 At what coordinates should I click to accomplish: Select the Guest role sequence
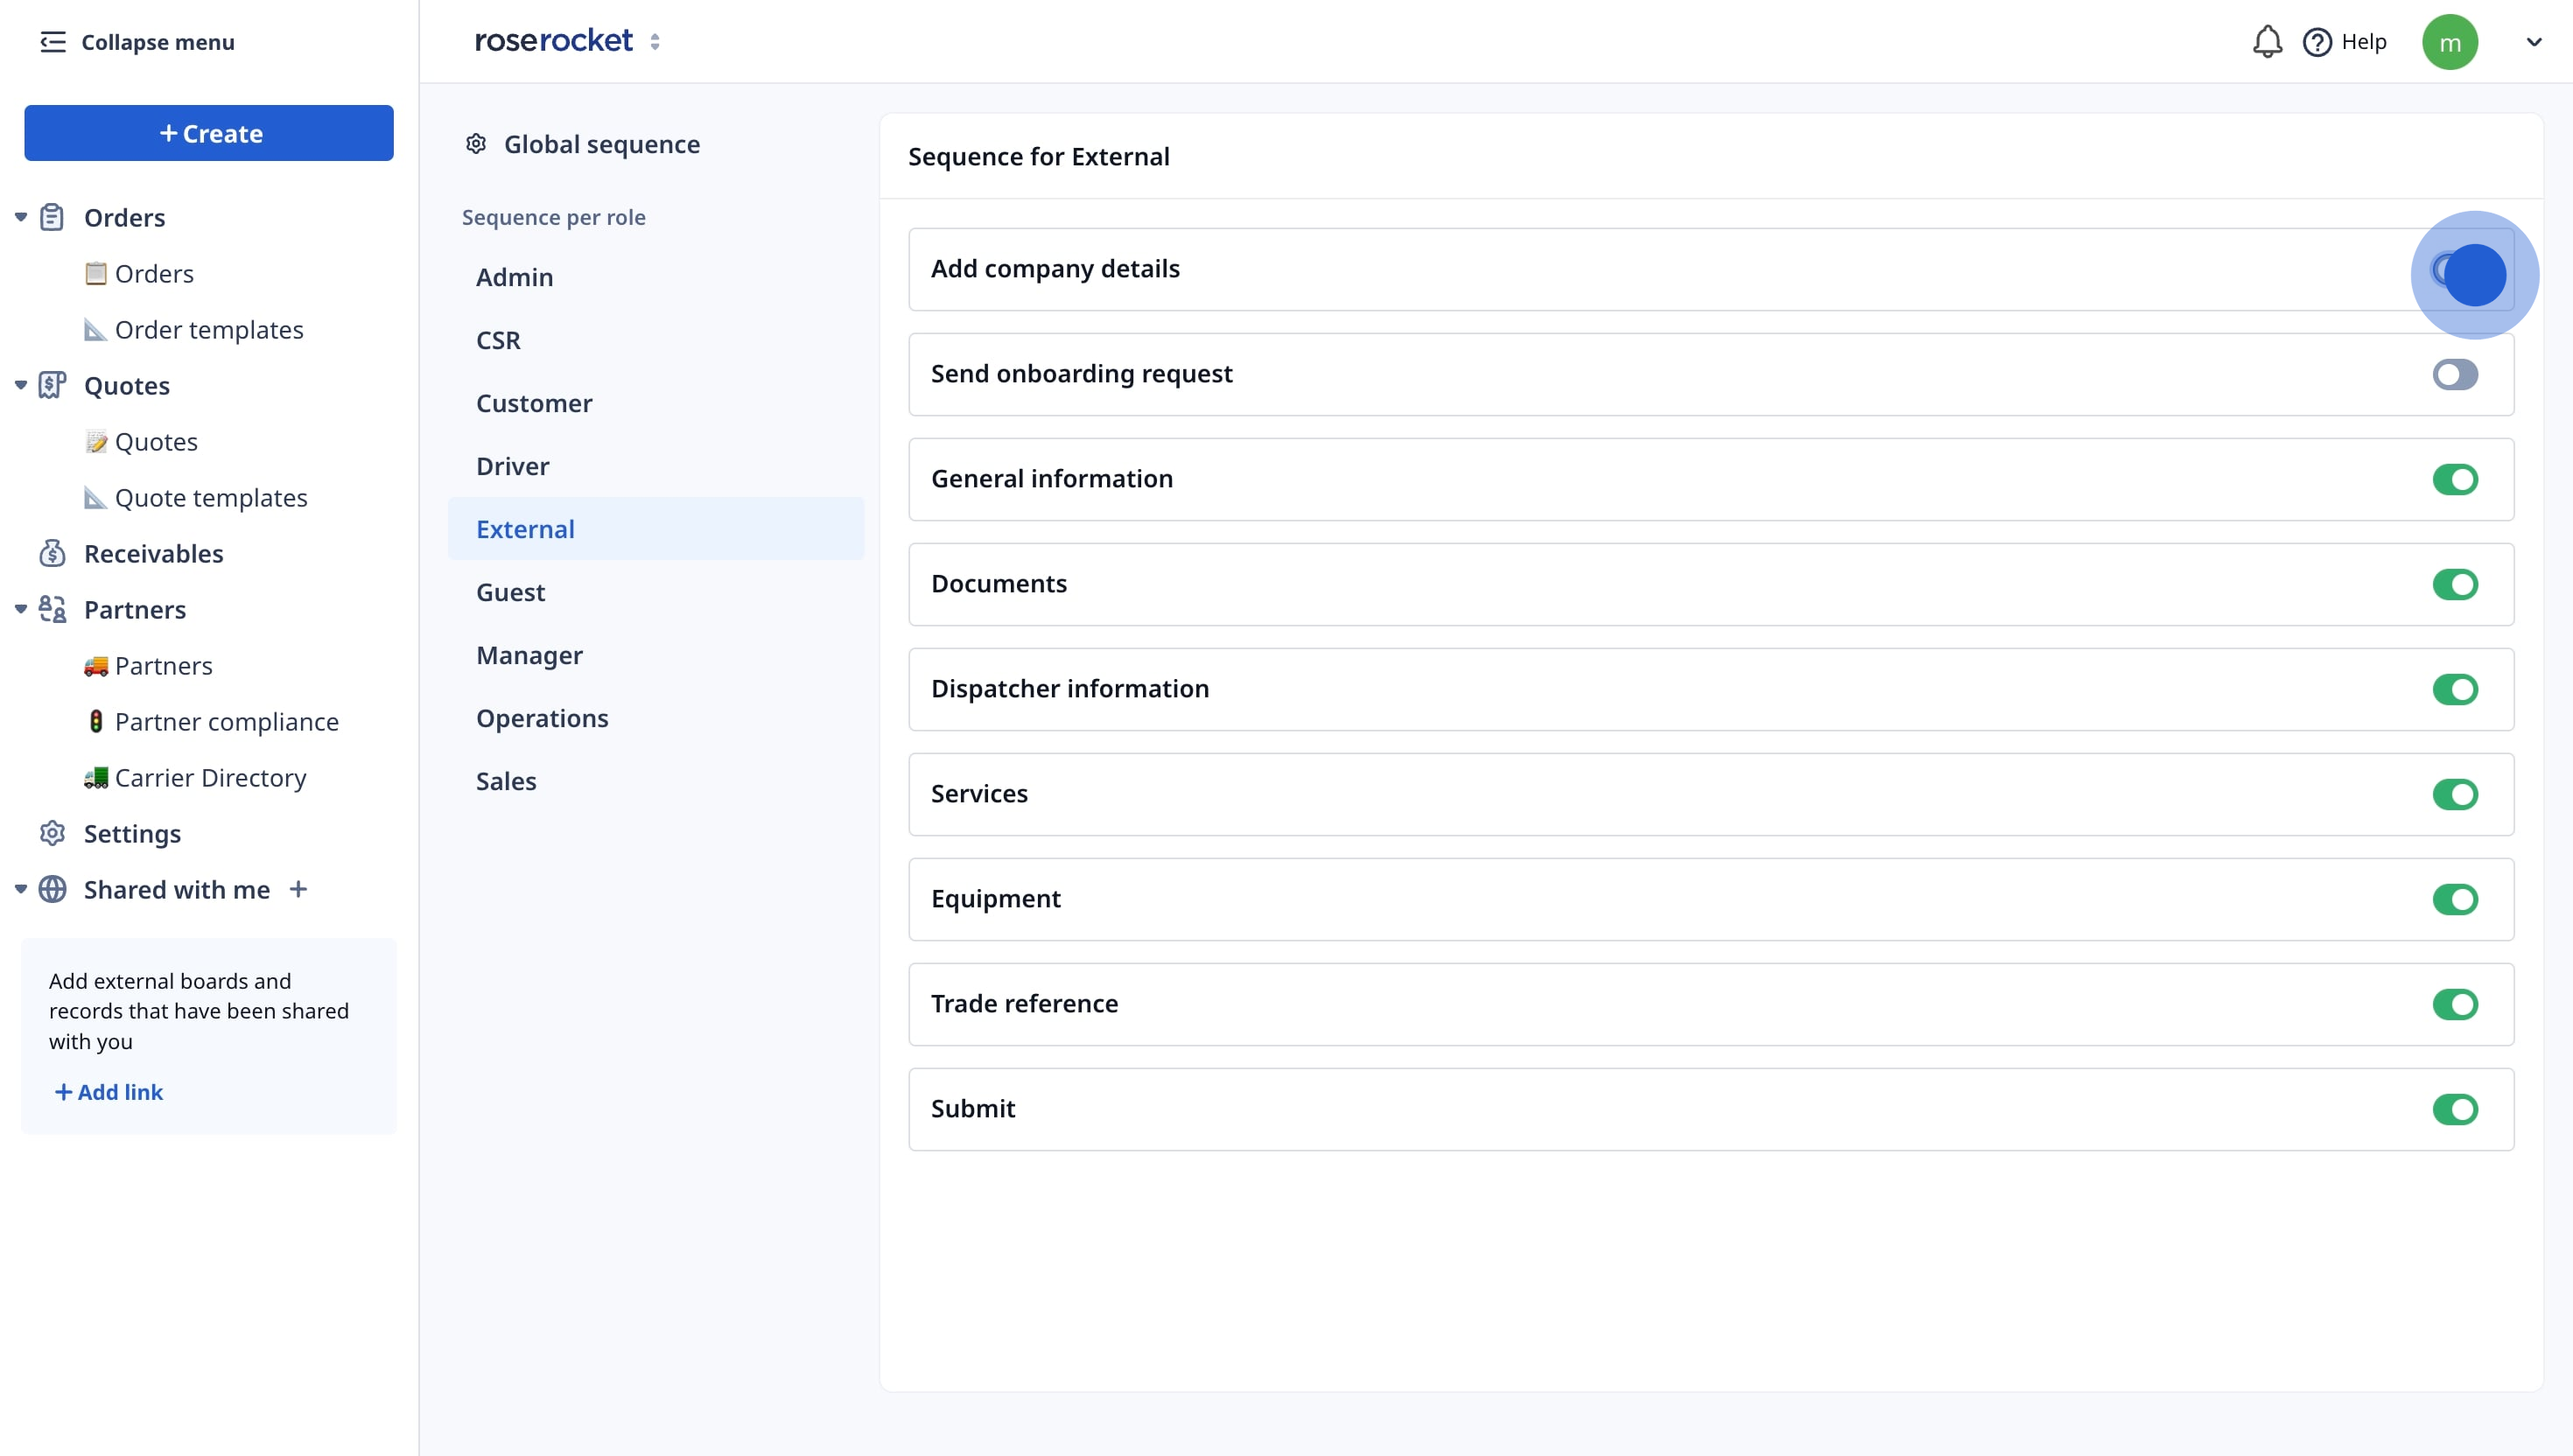(656, 592)
